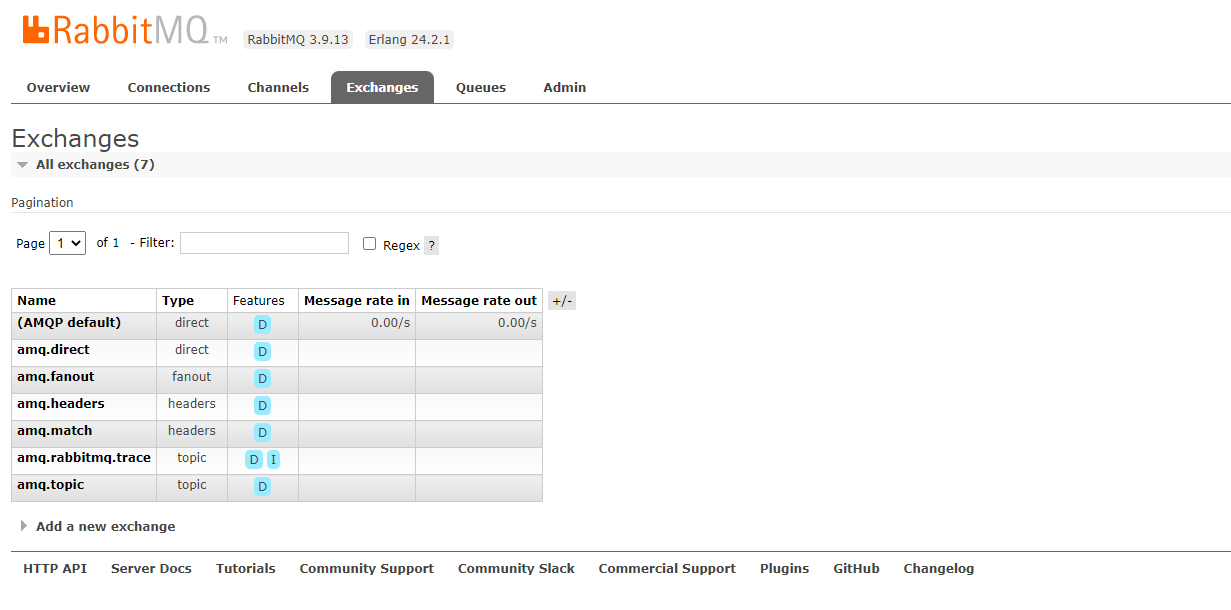This screenshot has width=1231, height=610.
Task: Click the D badge in amq.topic row
Action: pos(262,486)
